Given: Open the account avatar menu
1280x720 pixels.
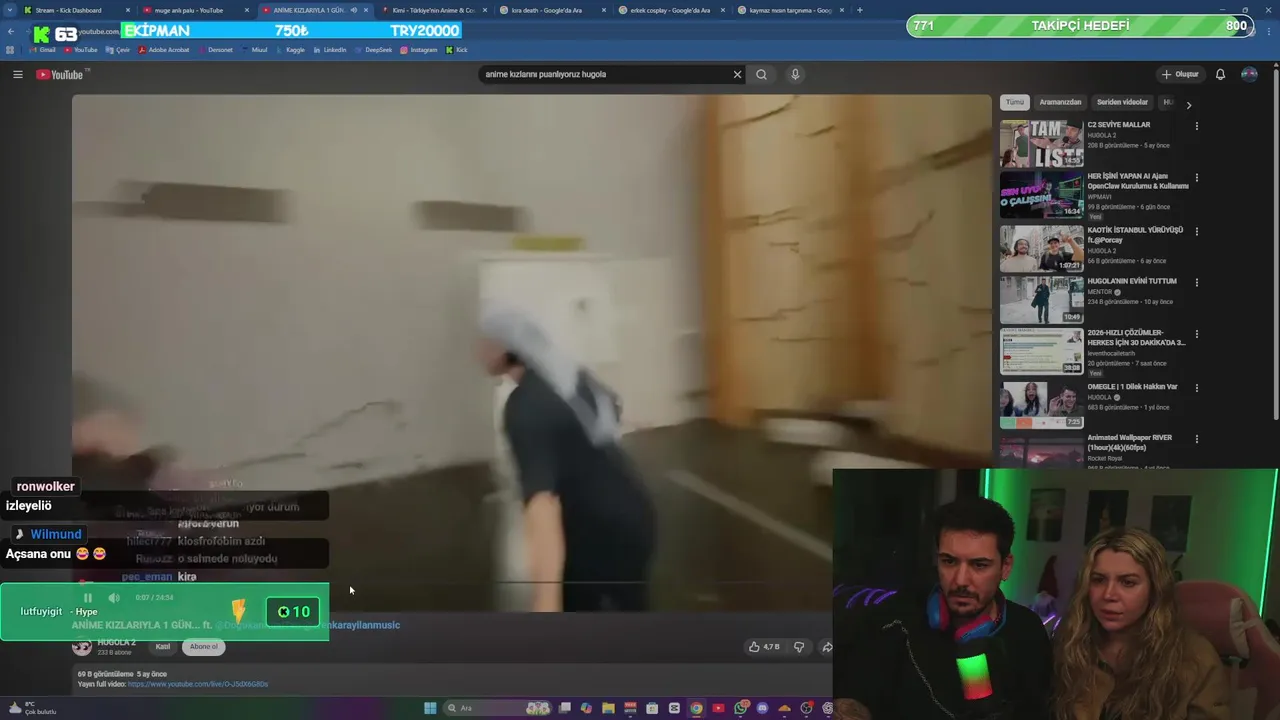Looking at the screenshot, I should (x=1249, y=74).
